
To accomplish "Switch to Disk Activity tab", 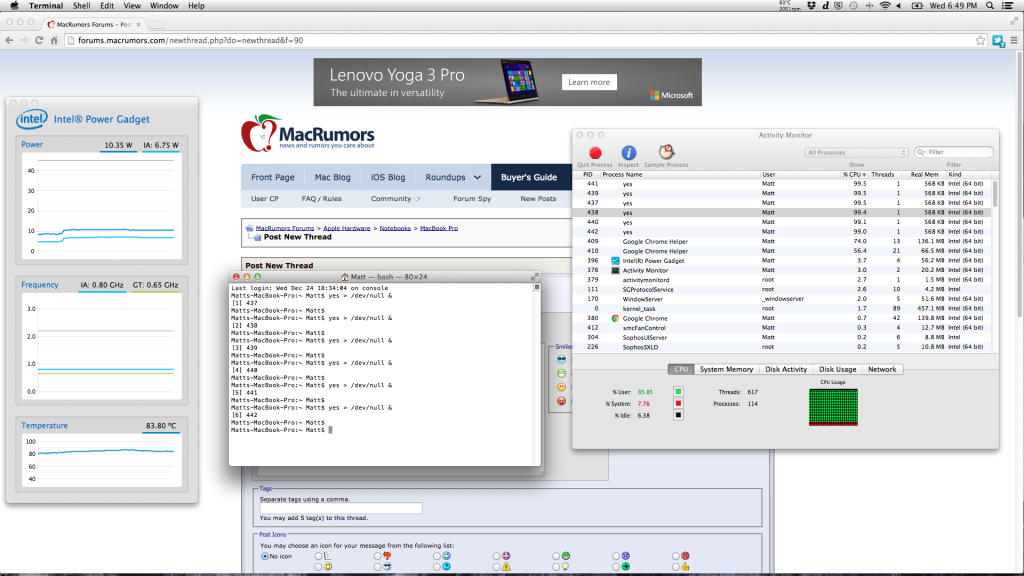I will click(x=786, y=370).
